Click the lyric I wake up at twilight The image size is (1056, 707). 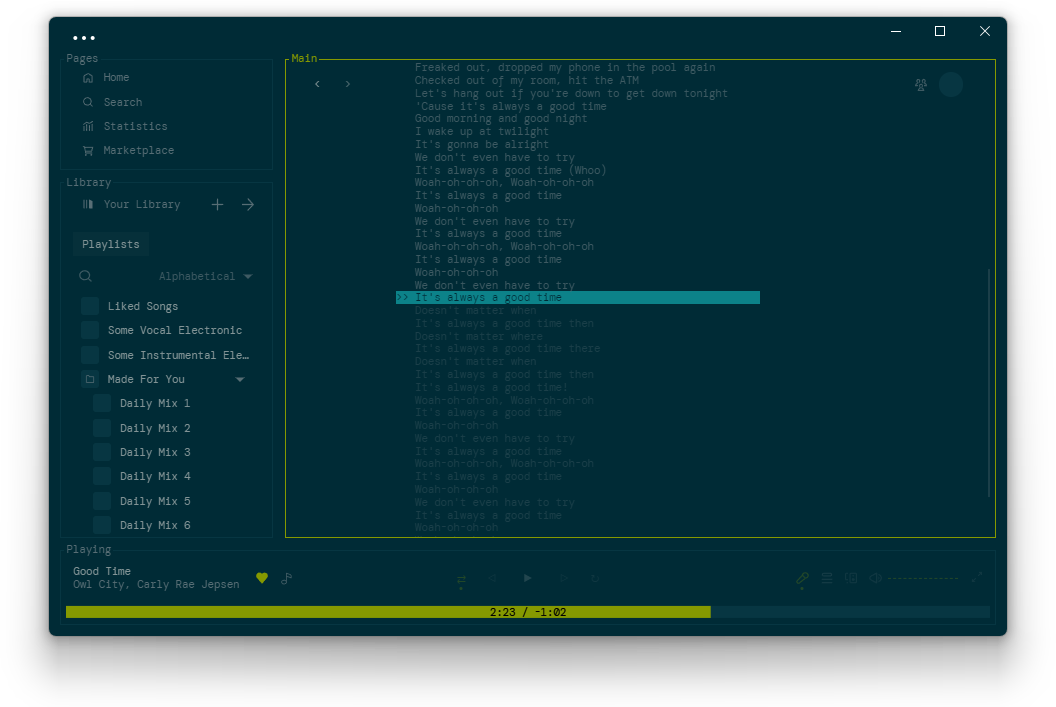pos(482,132)
